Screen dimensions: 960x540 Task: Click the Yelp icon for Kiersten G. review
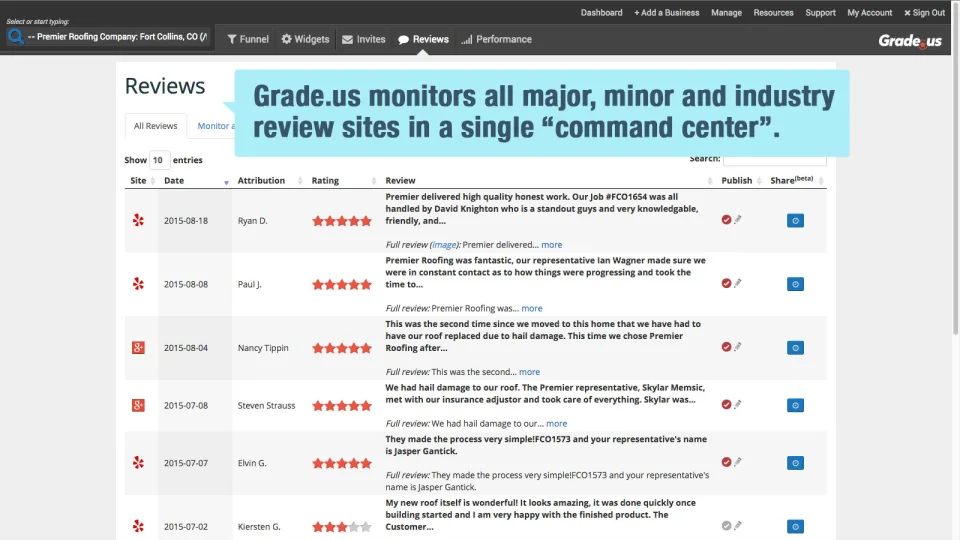pos(138,527)
